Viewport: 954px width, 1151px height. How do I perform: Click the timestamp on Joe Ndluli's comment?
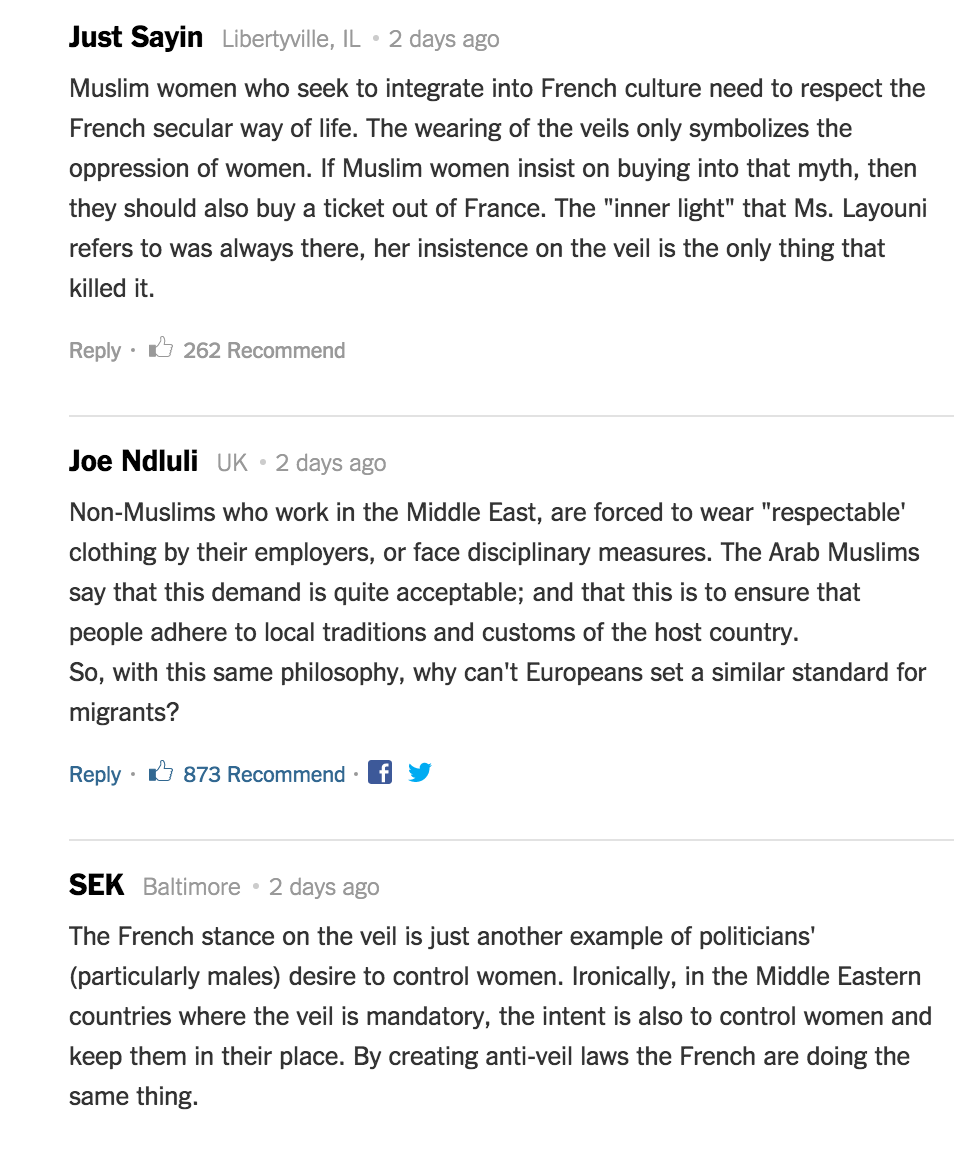(x=331, y=464)
